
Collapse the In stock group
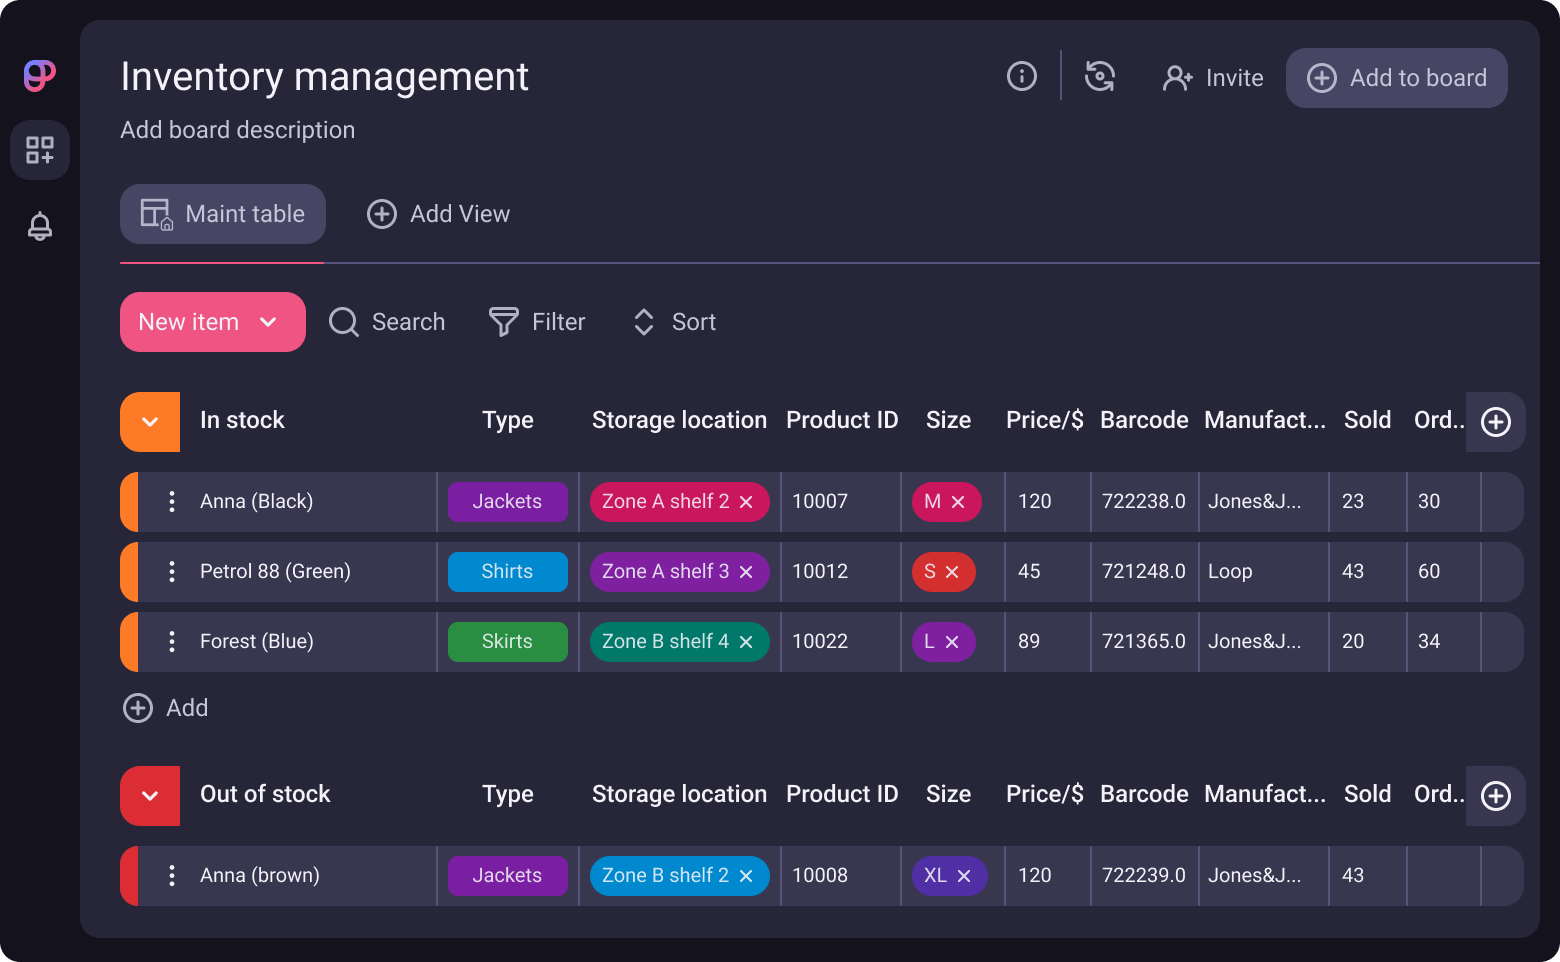(x=150, y=422)
